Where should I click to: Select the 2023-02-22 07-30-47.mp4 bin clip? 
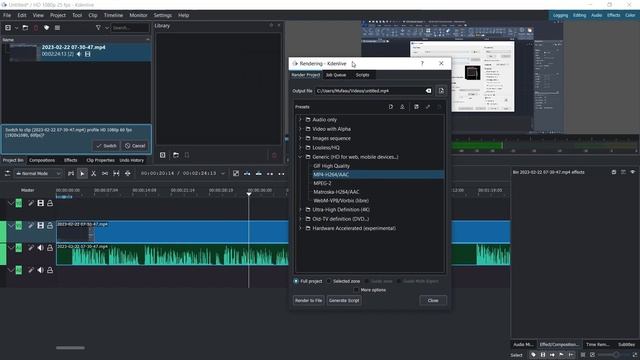pyautogui.click(x=76, y=51)
